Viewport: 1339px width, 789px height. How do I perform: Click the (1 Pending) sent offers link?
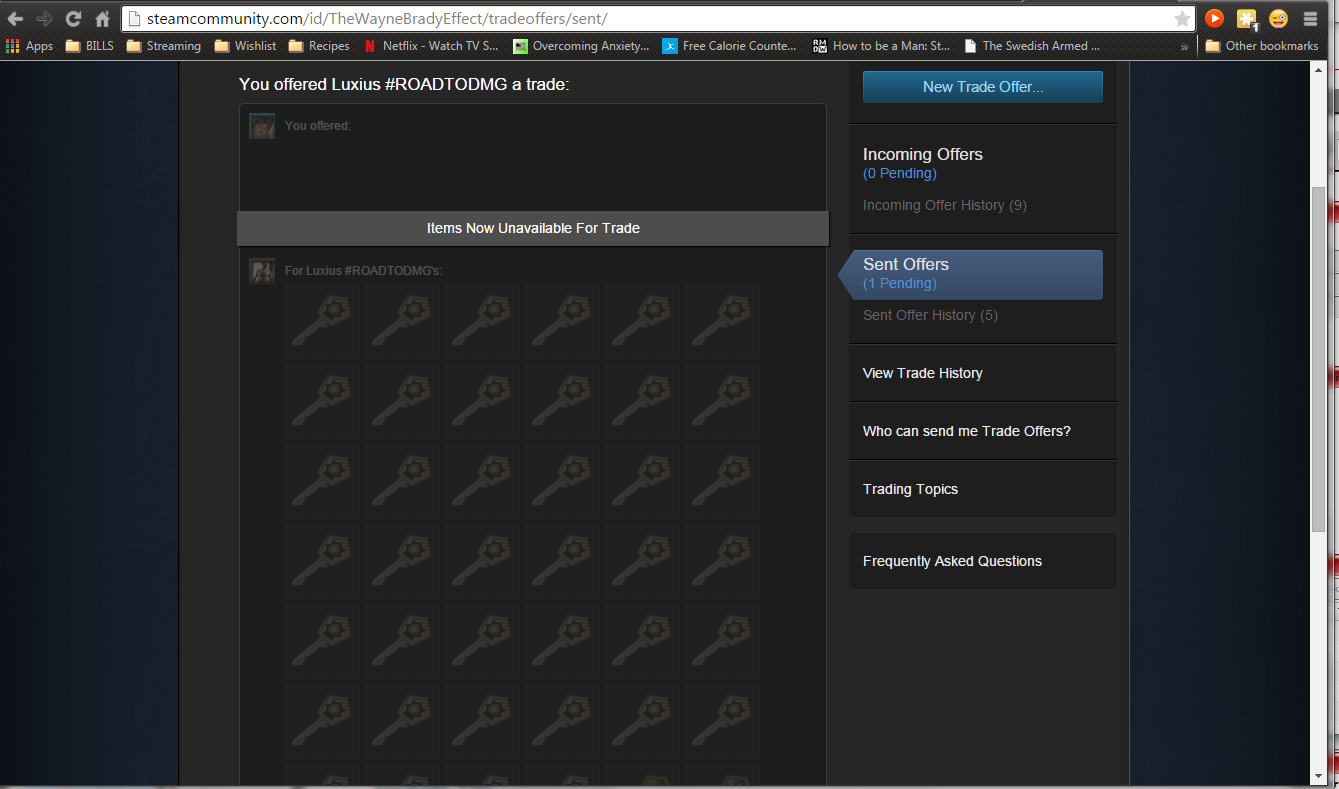pyautogui.click(x=900, y=283)
